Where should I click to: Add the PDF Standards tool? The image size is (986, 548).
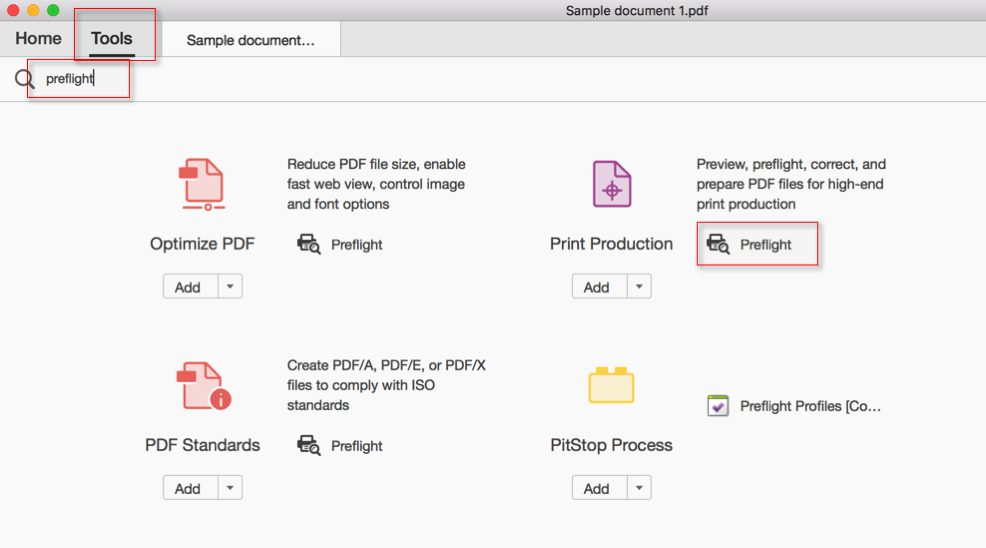188,488
